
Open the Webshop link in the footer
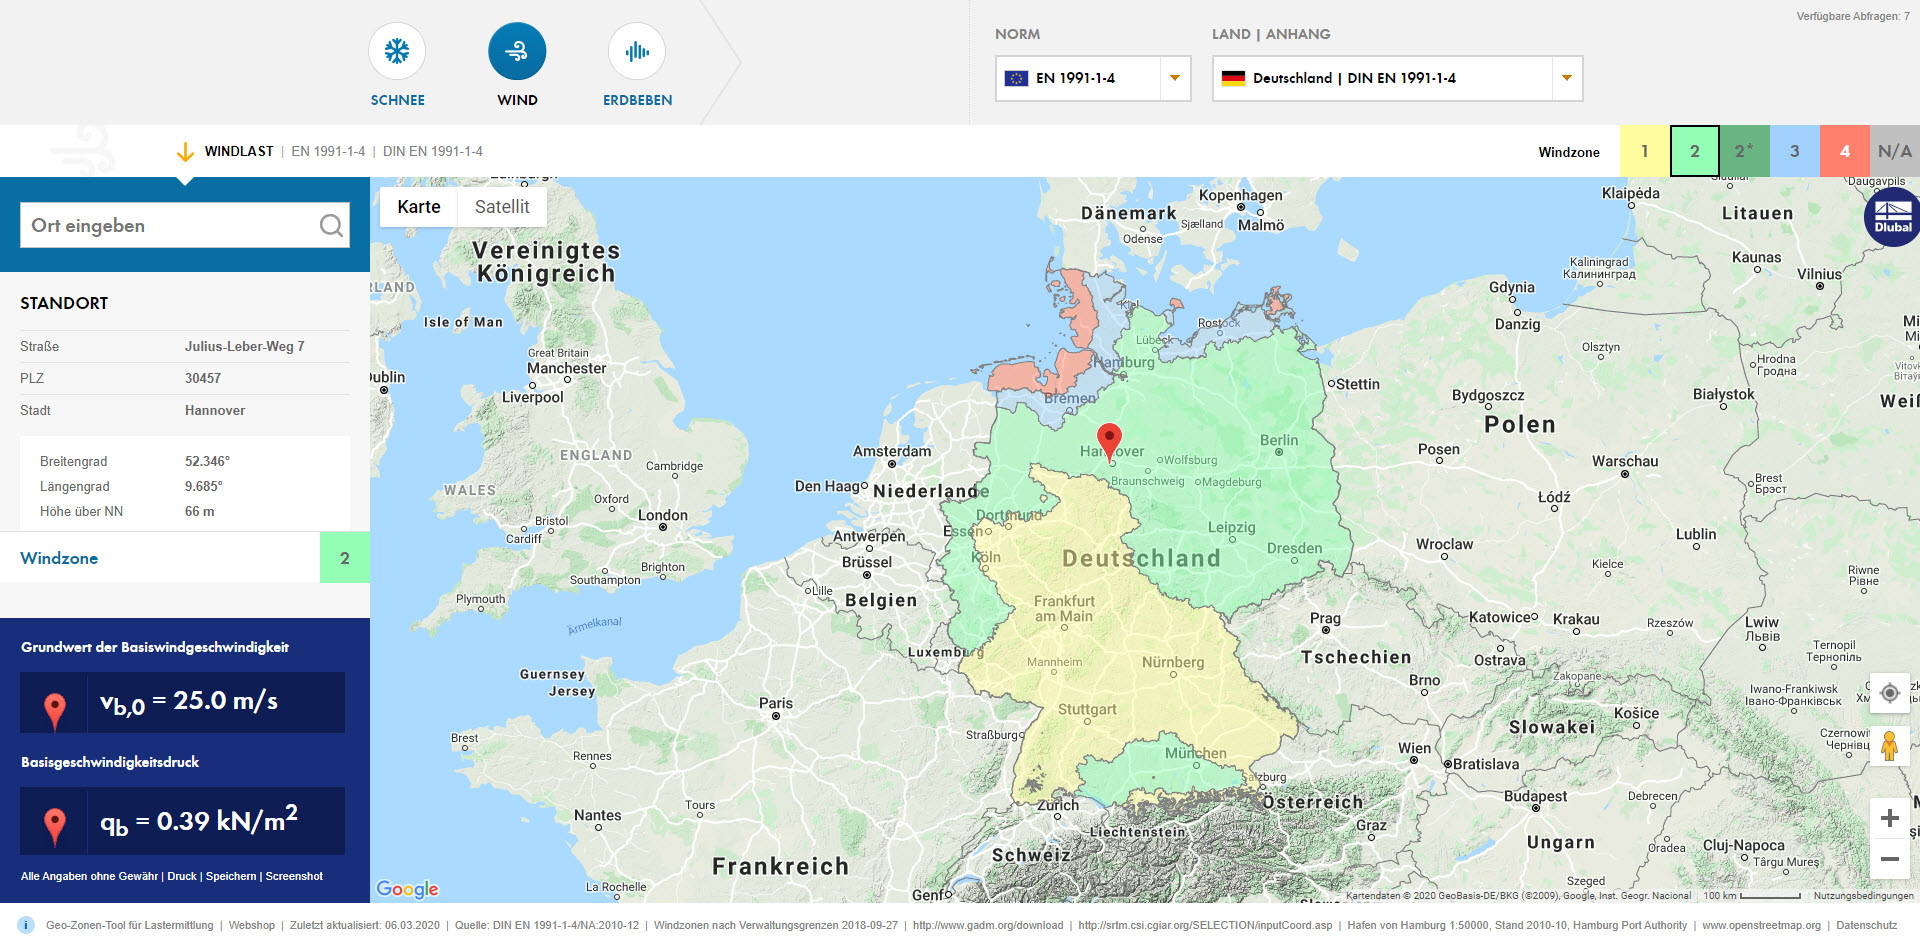pos(251,925)
